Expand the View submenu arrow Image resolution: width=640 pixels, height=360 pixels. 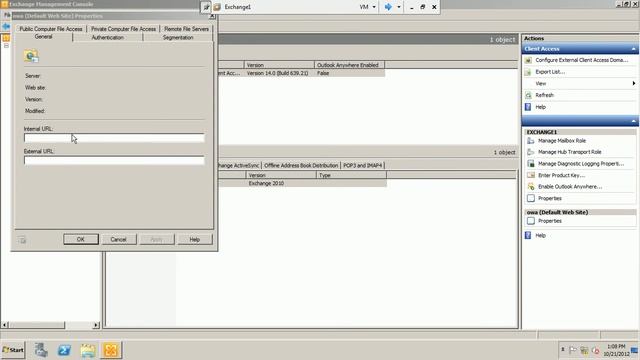(633, 83)
